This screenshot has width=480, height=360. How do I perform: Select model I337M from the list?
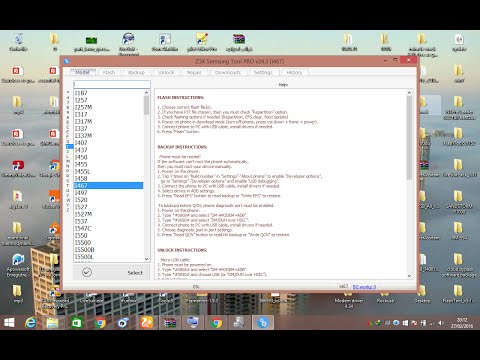click(108, 136)
